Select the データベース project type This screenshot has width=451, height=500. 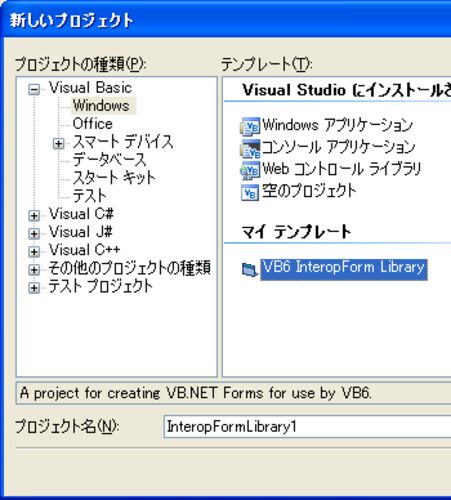(x=109, y=159)
